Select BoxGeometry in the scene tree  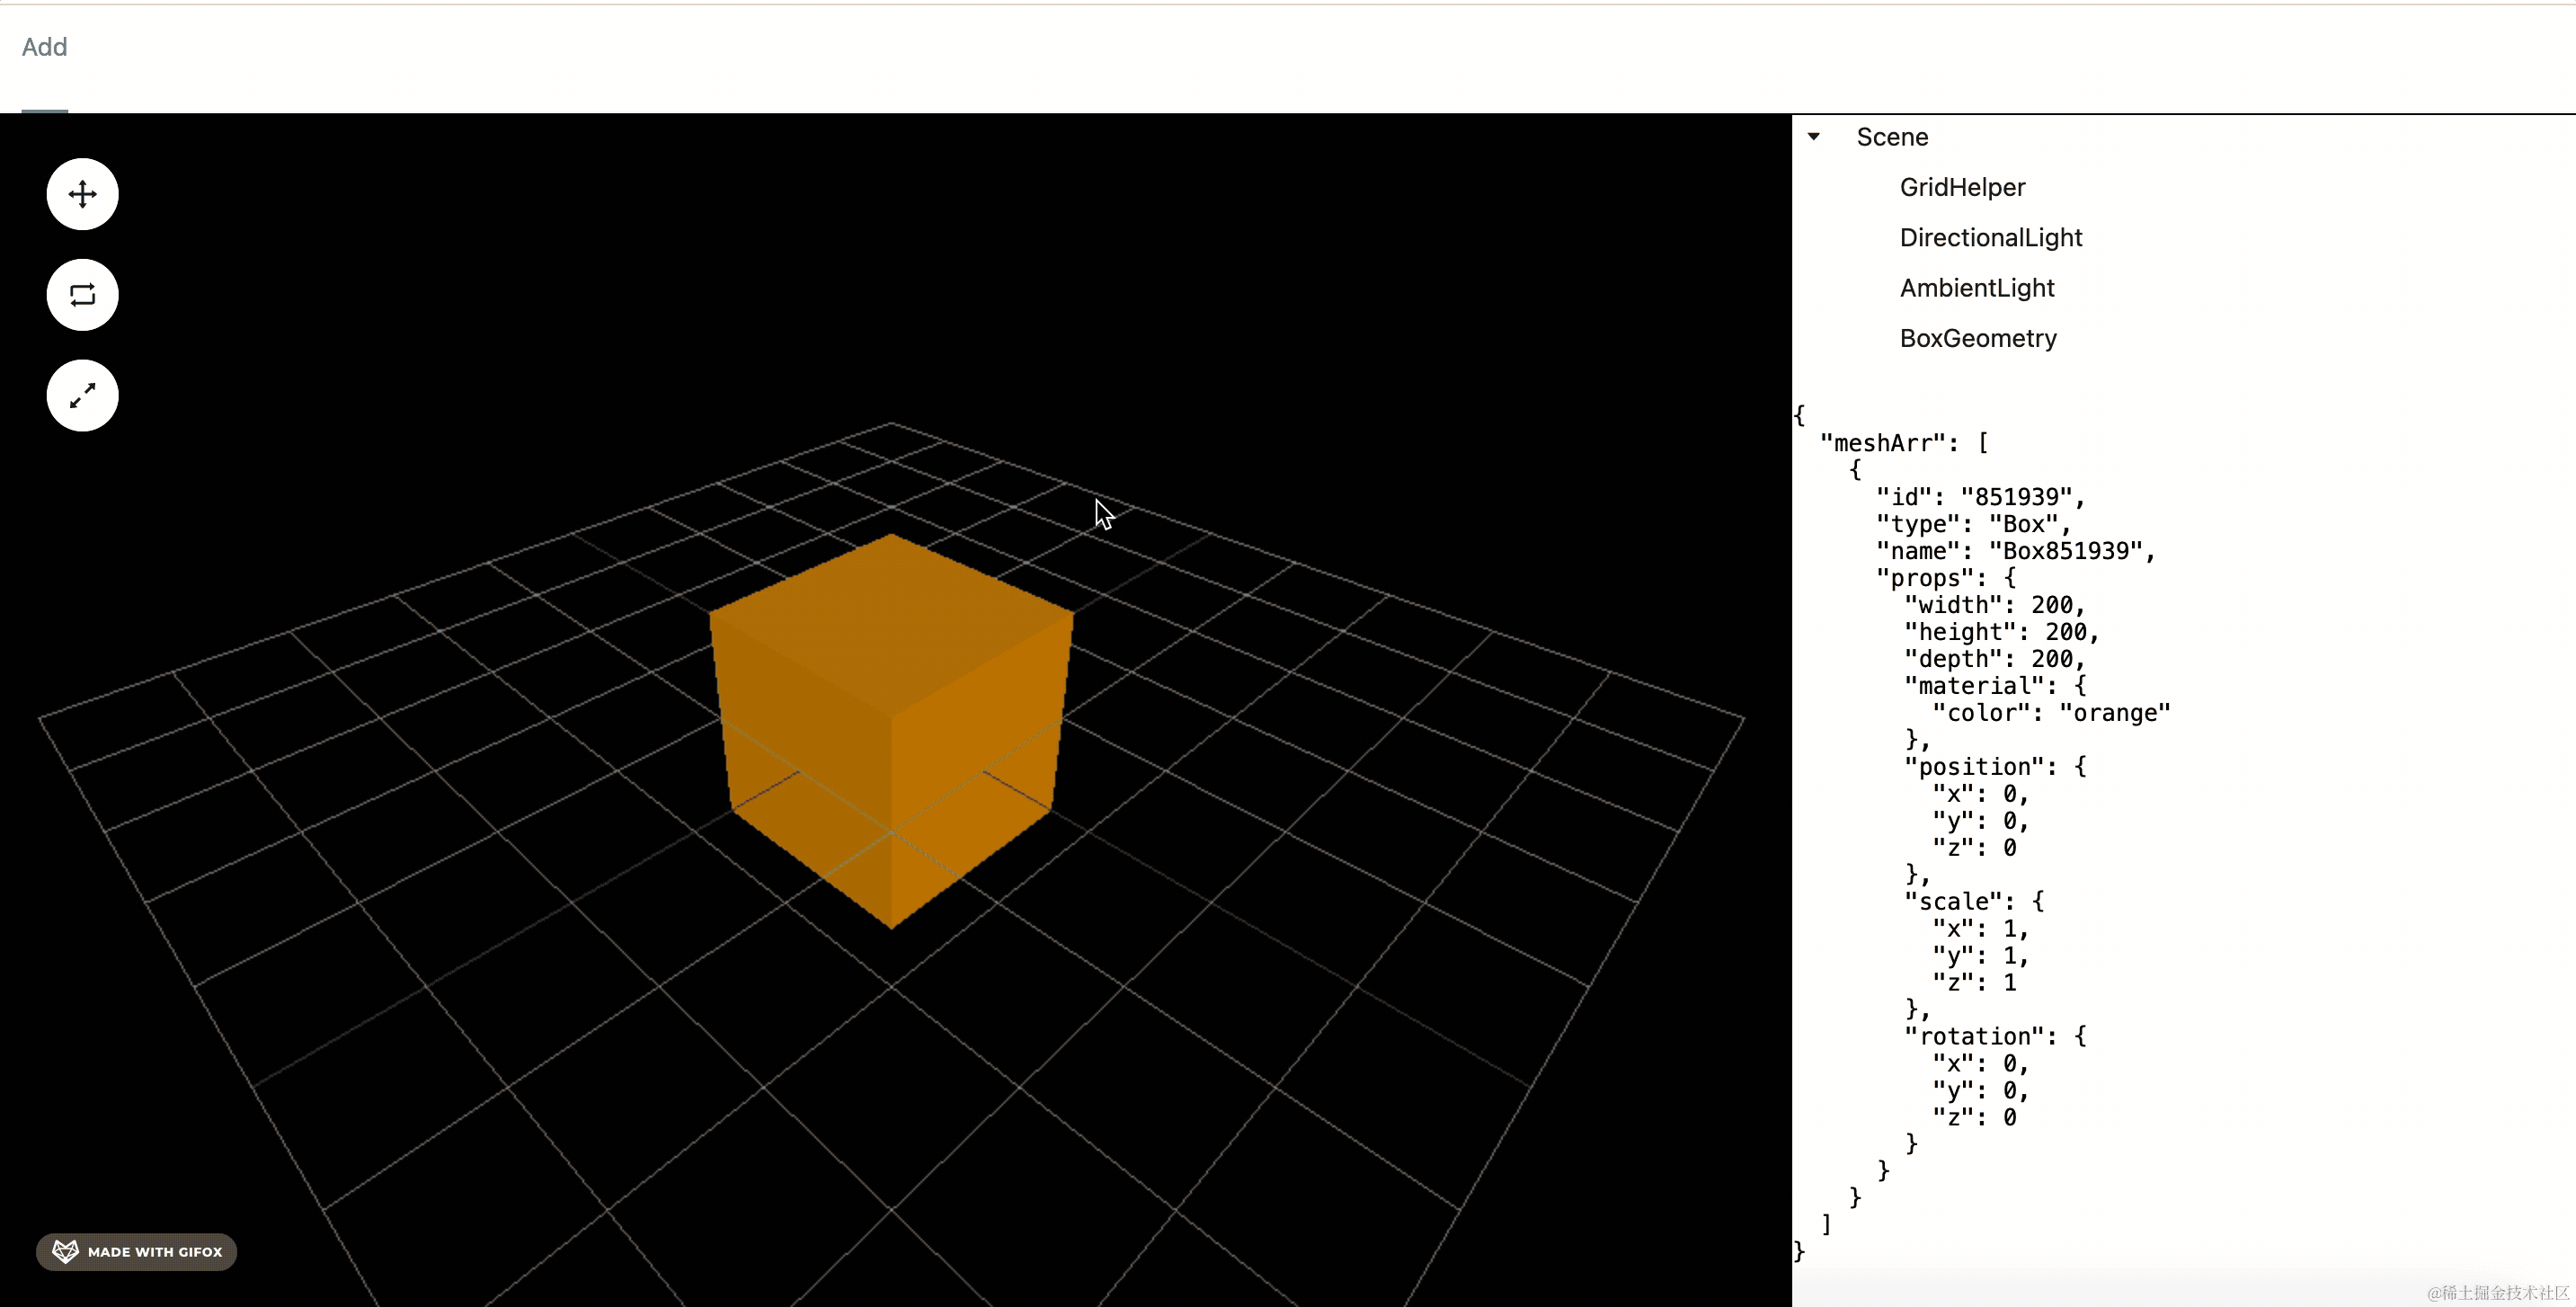pos(1977,338)
